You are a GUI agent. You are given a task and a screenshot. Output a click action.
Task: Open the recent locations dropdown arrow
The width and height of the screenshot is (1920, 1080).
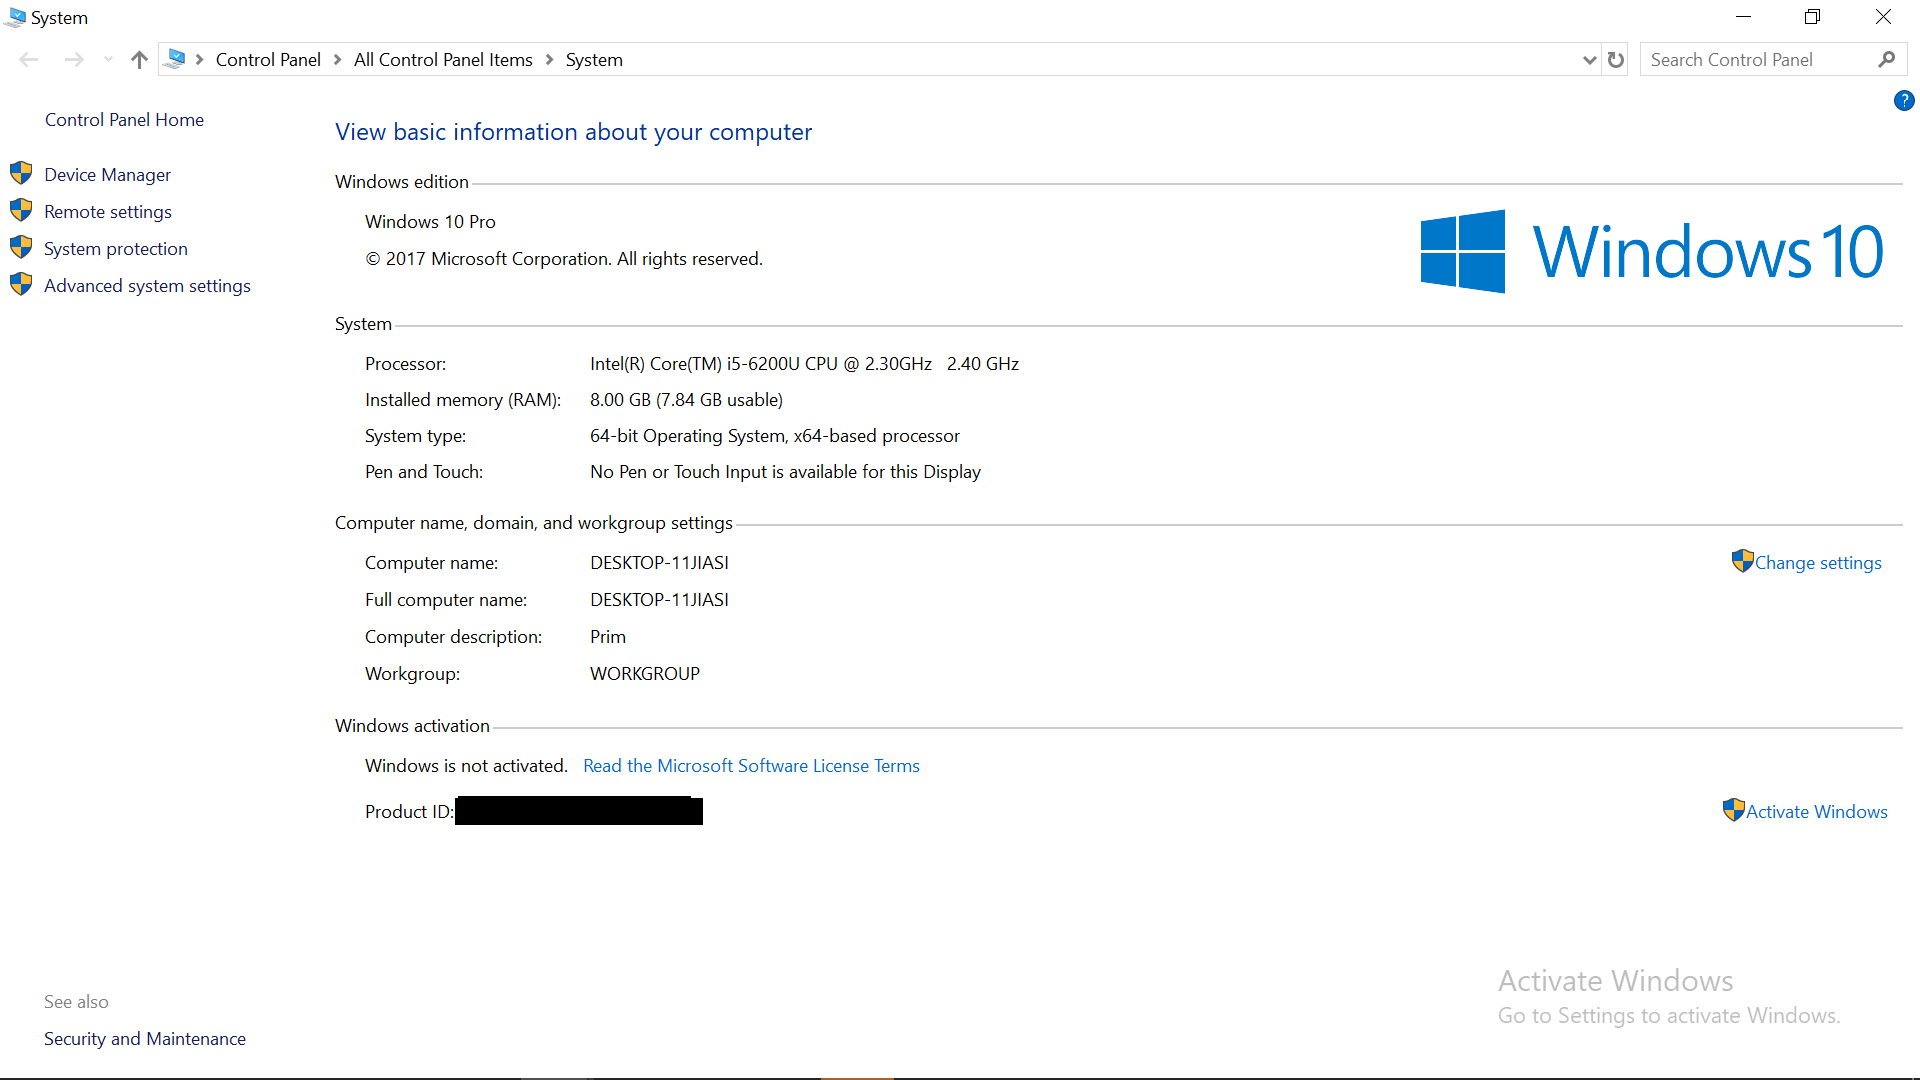click(x=108, y=60)
